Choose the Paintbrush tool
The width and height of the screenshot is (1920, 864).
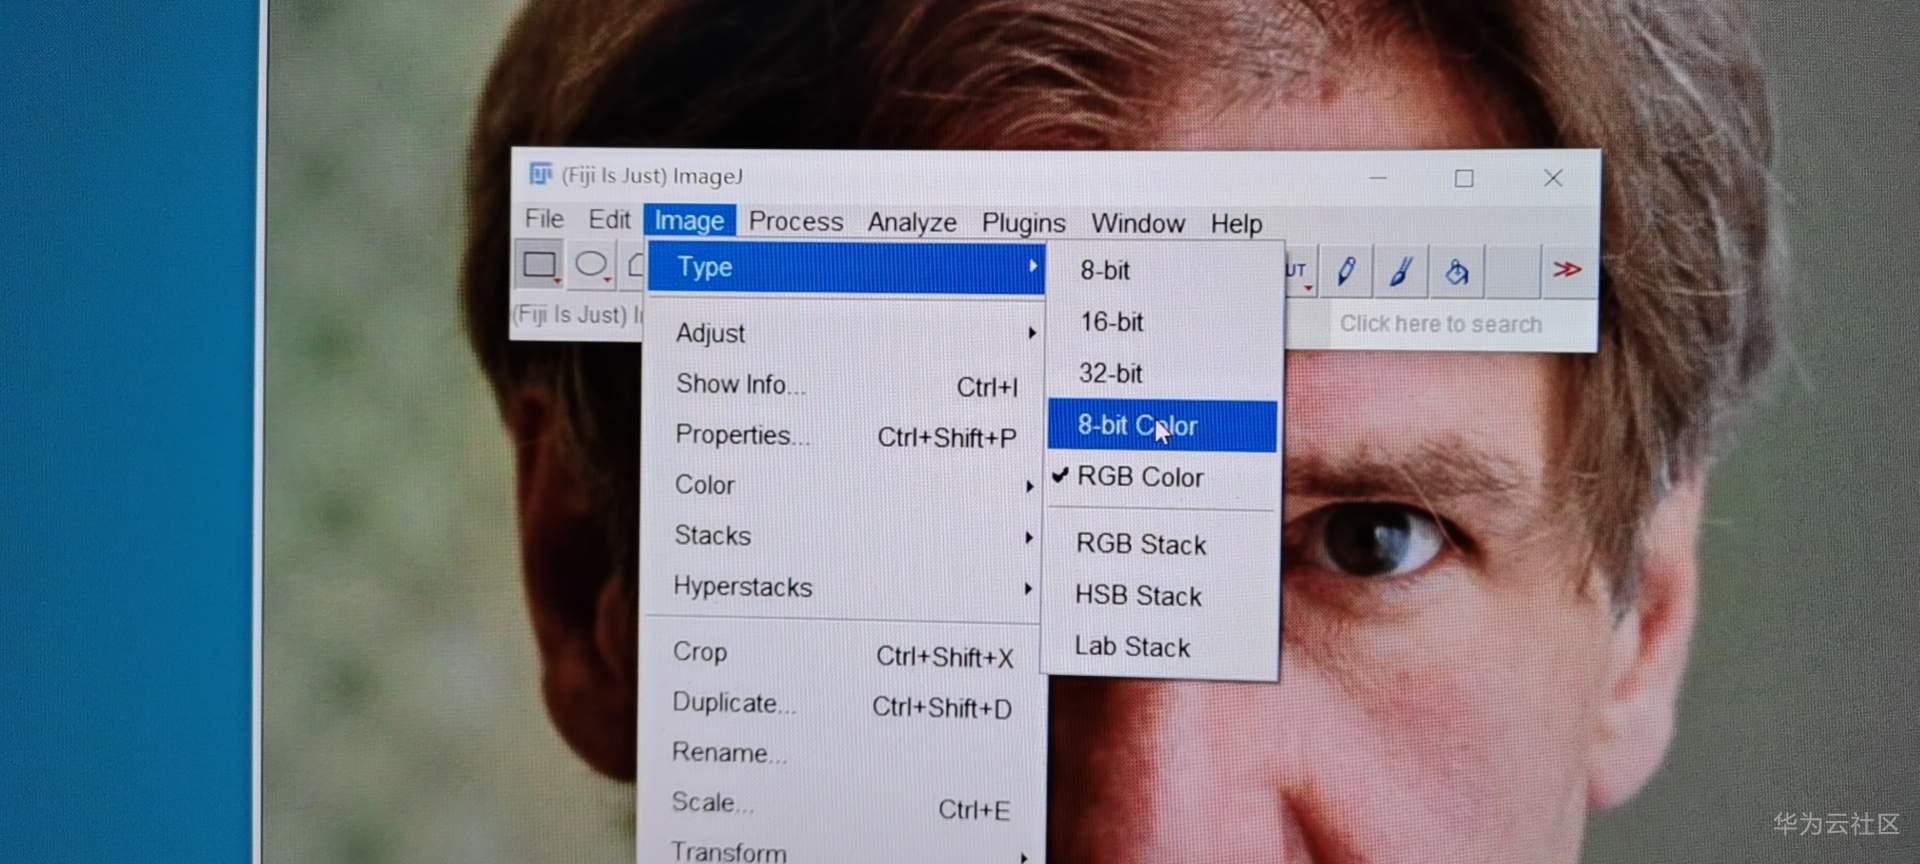tap(1400, 270)
